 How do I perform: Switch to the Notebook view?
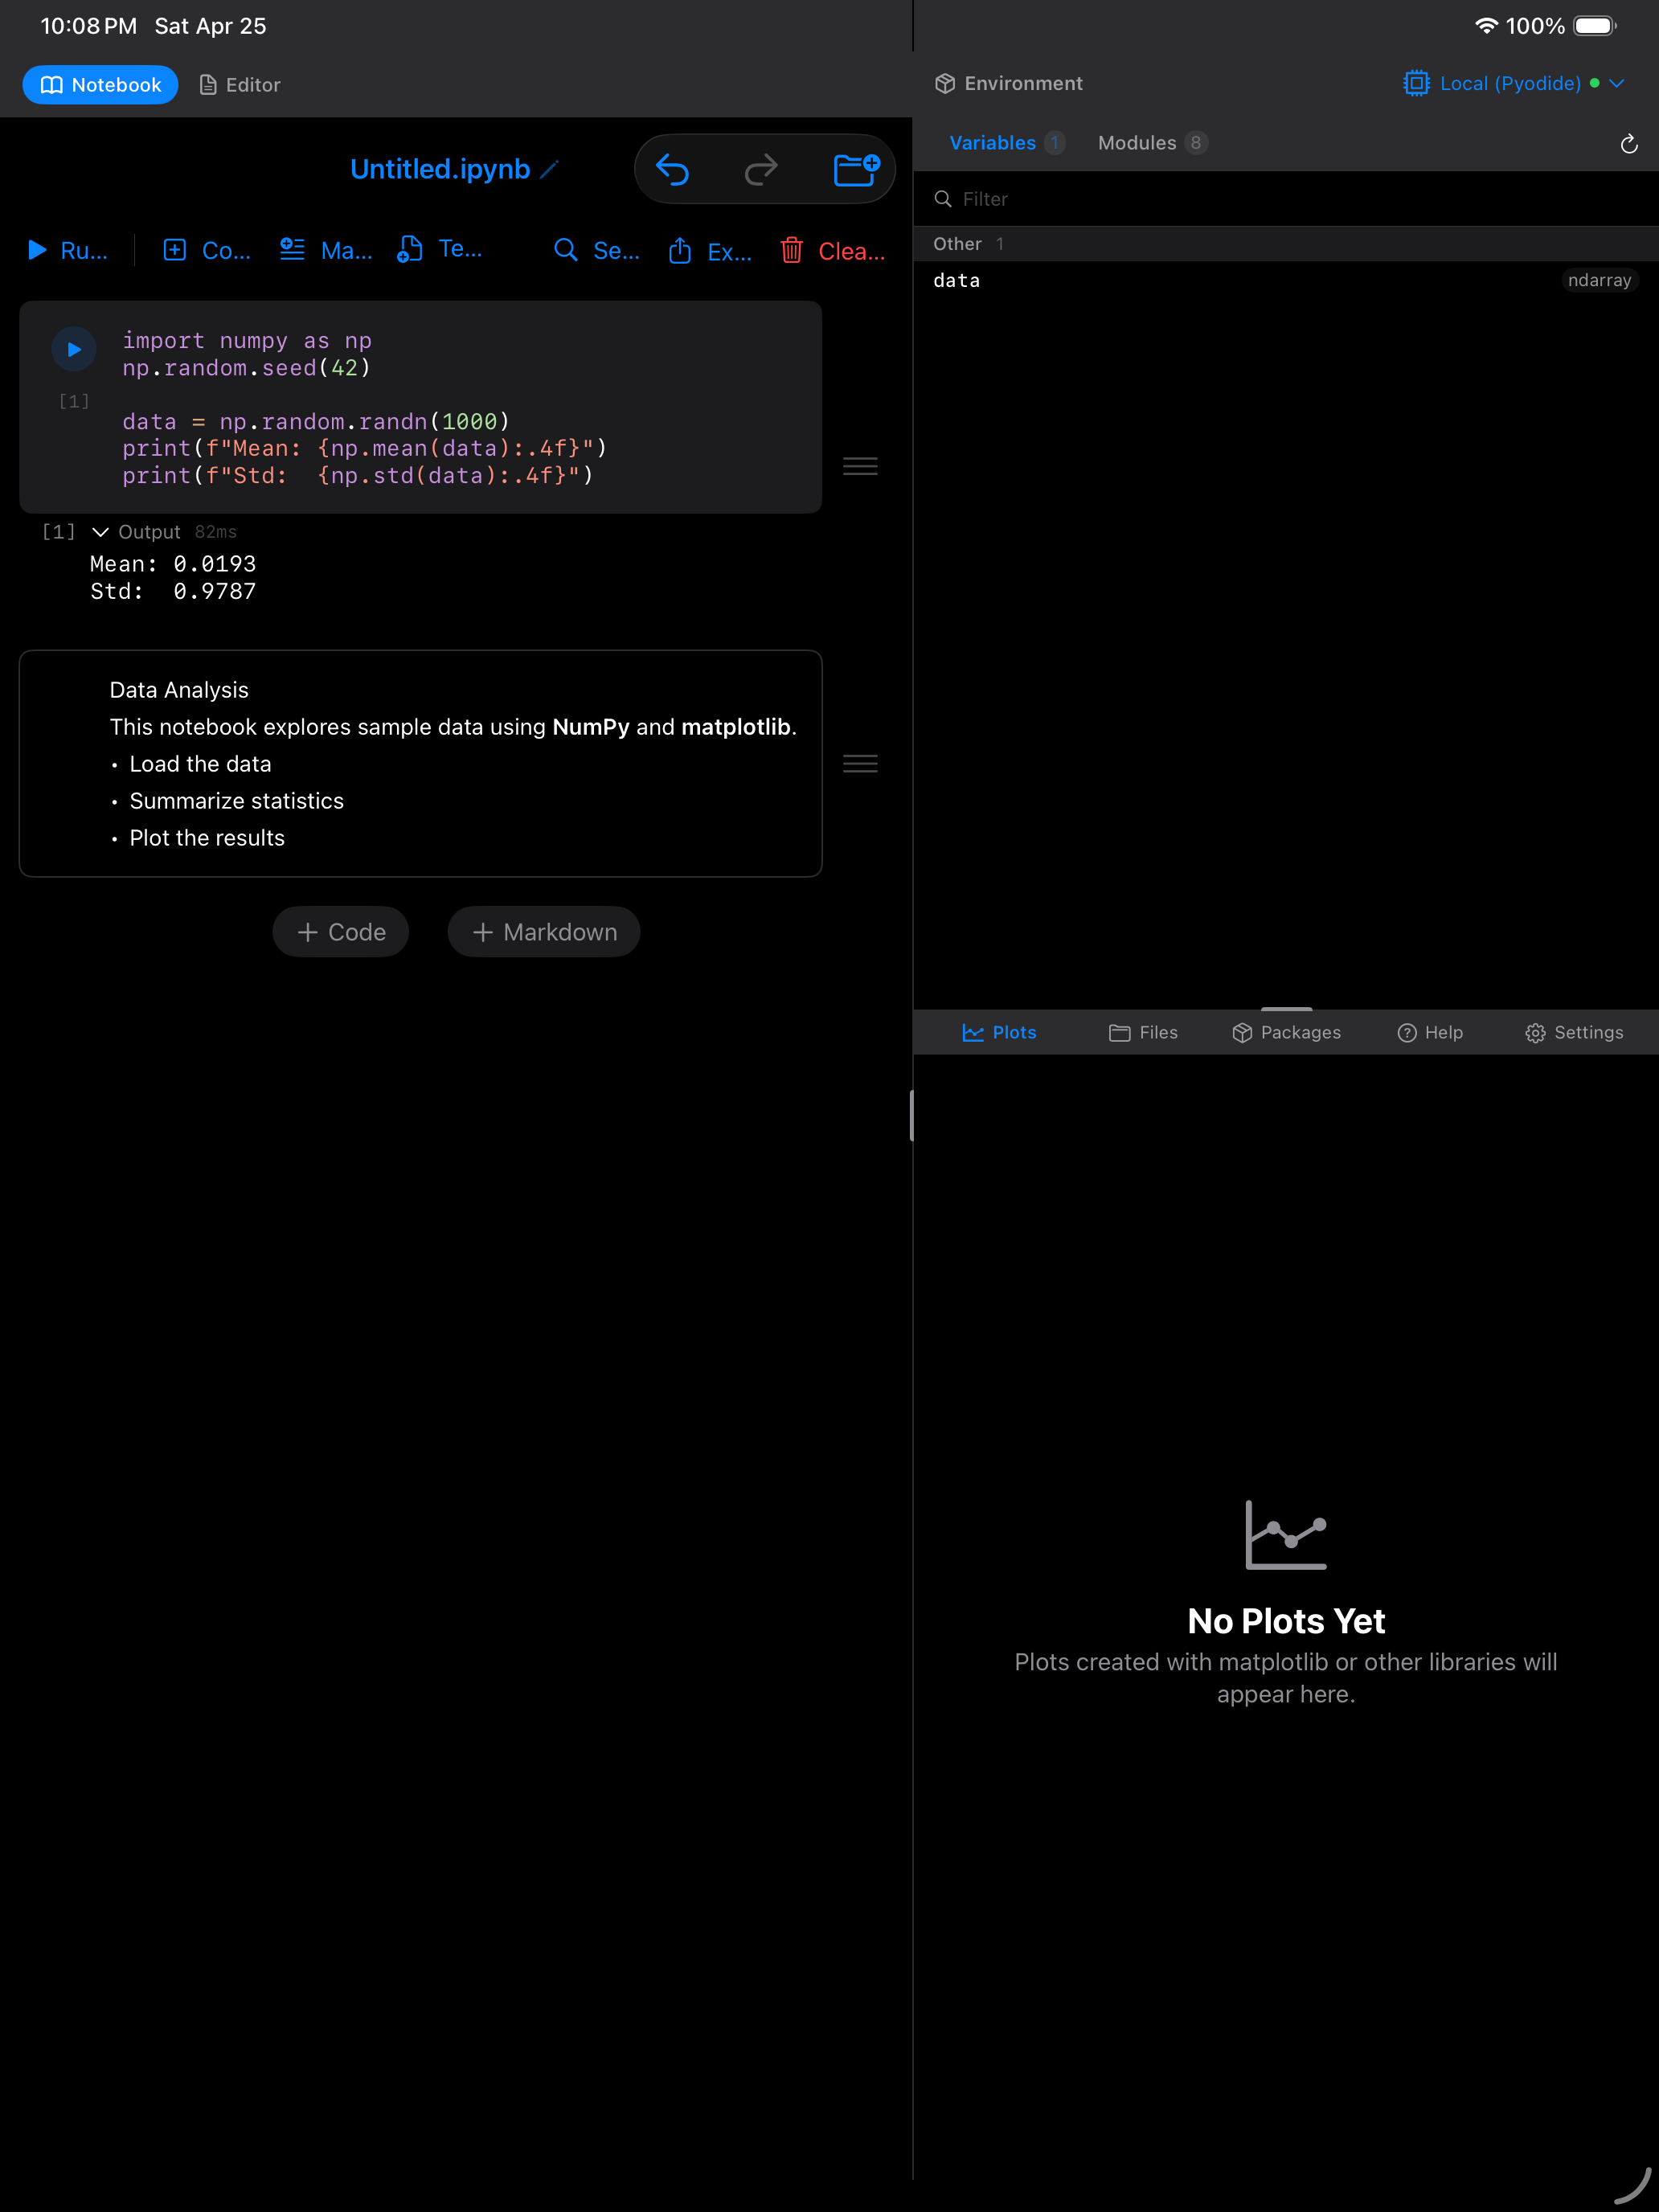tap(100, 85)
